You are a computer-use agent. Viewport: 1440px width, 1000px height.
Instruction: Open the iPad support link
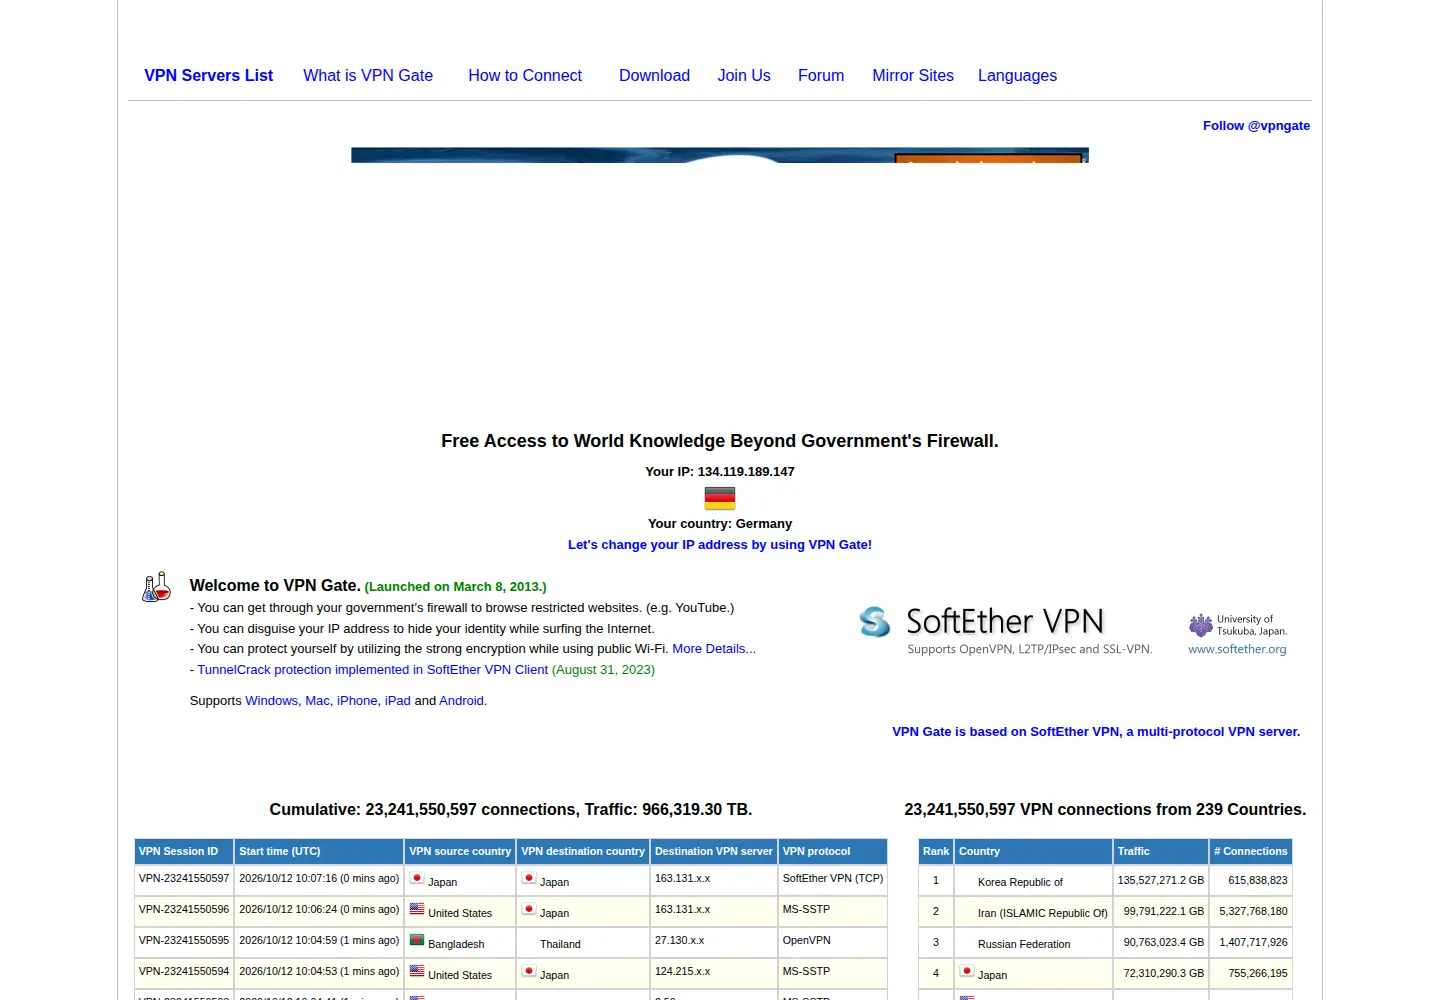397,701
